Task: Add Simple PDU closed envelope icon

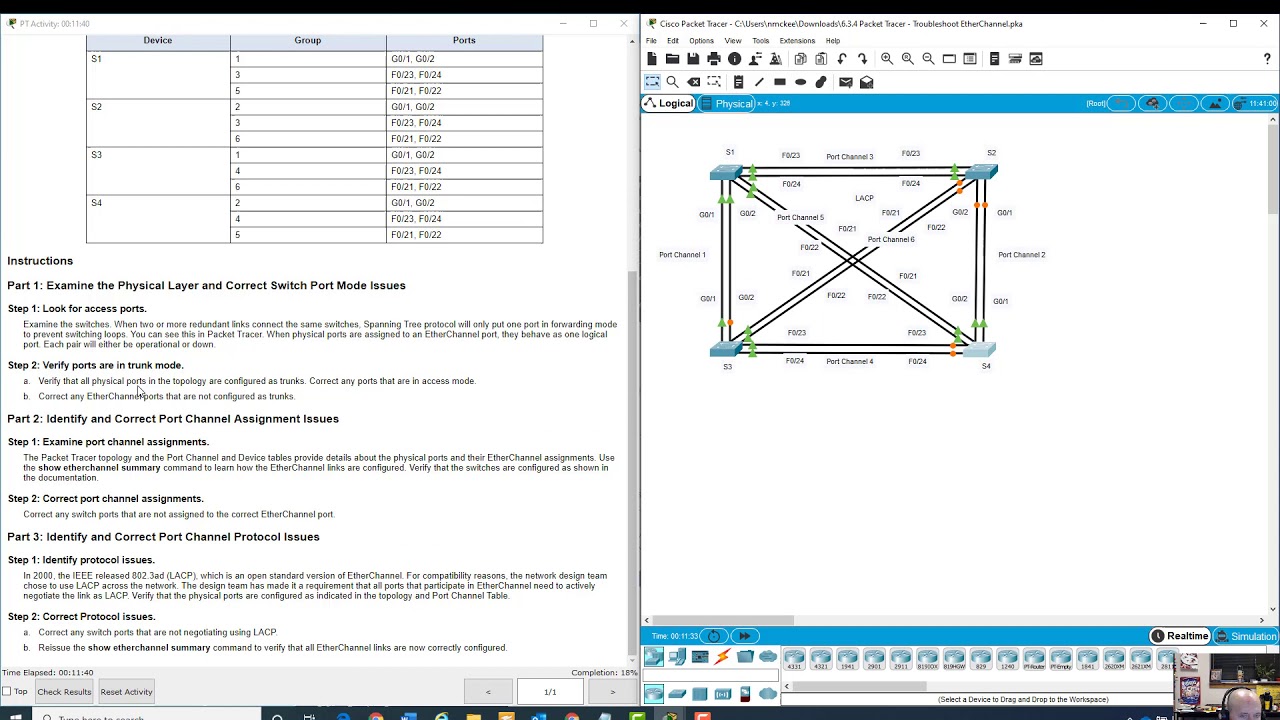Action: point(845,82)
